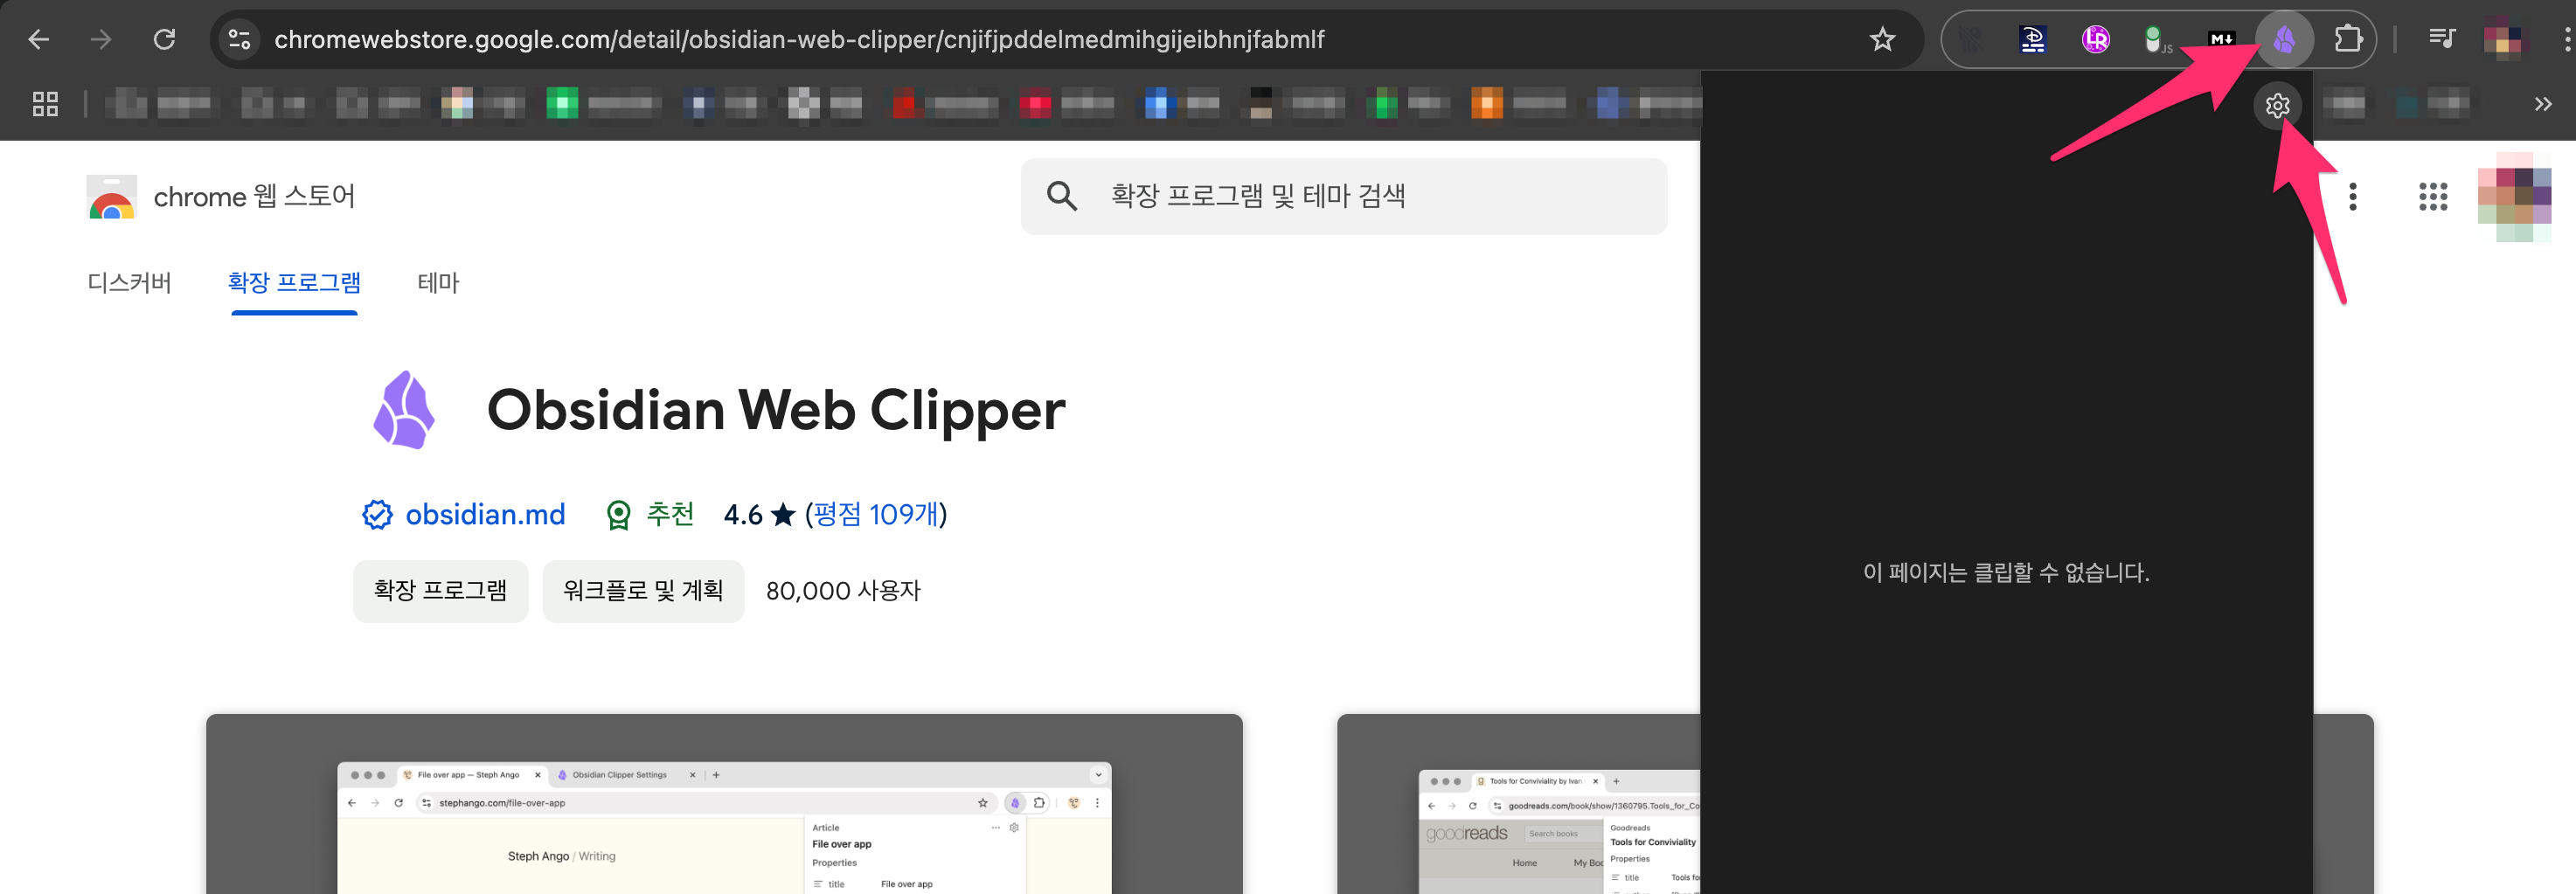
Task: Click the URL address bar text
Action: (798, 39)
